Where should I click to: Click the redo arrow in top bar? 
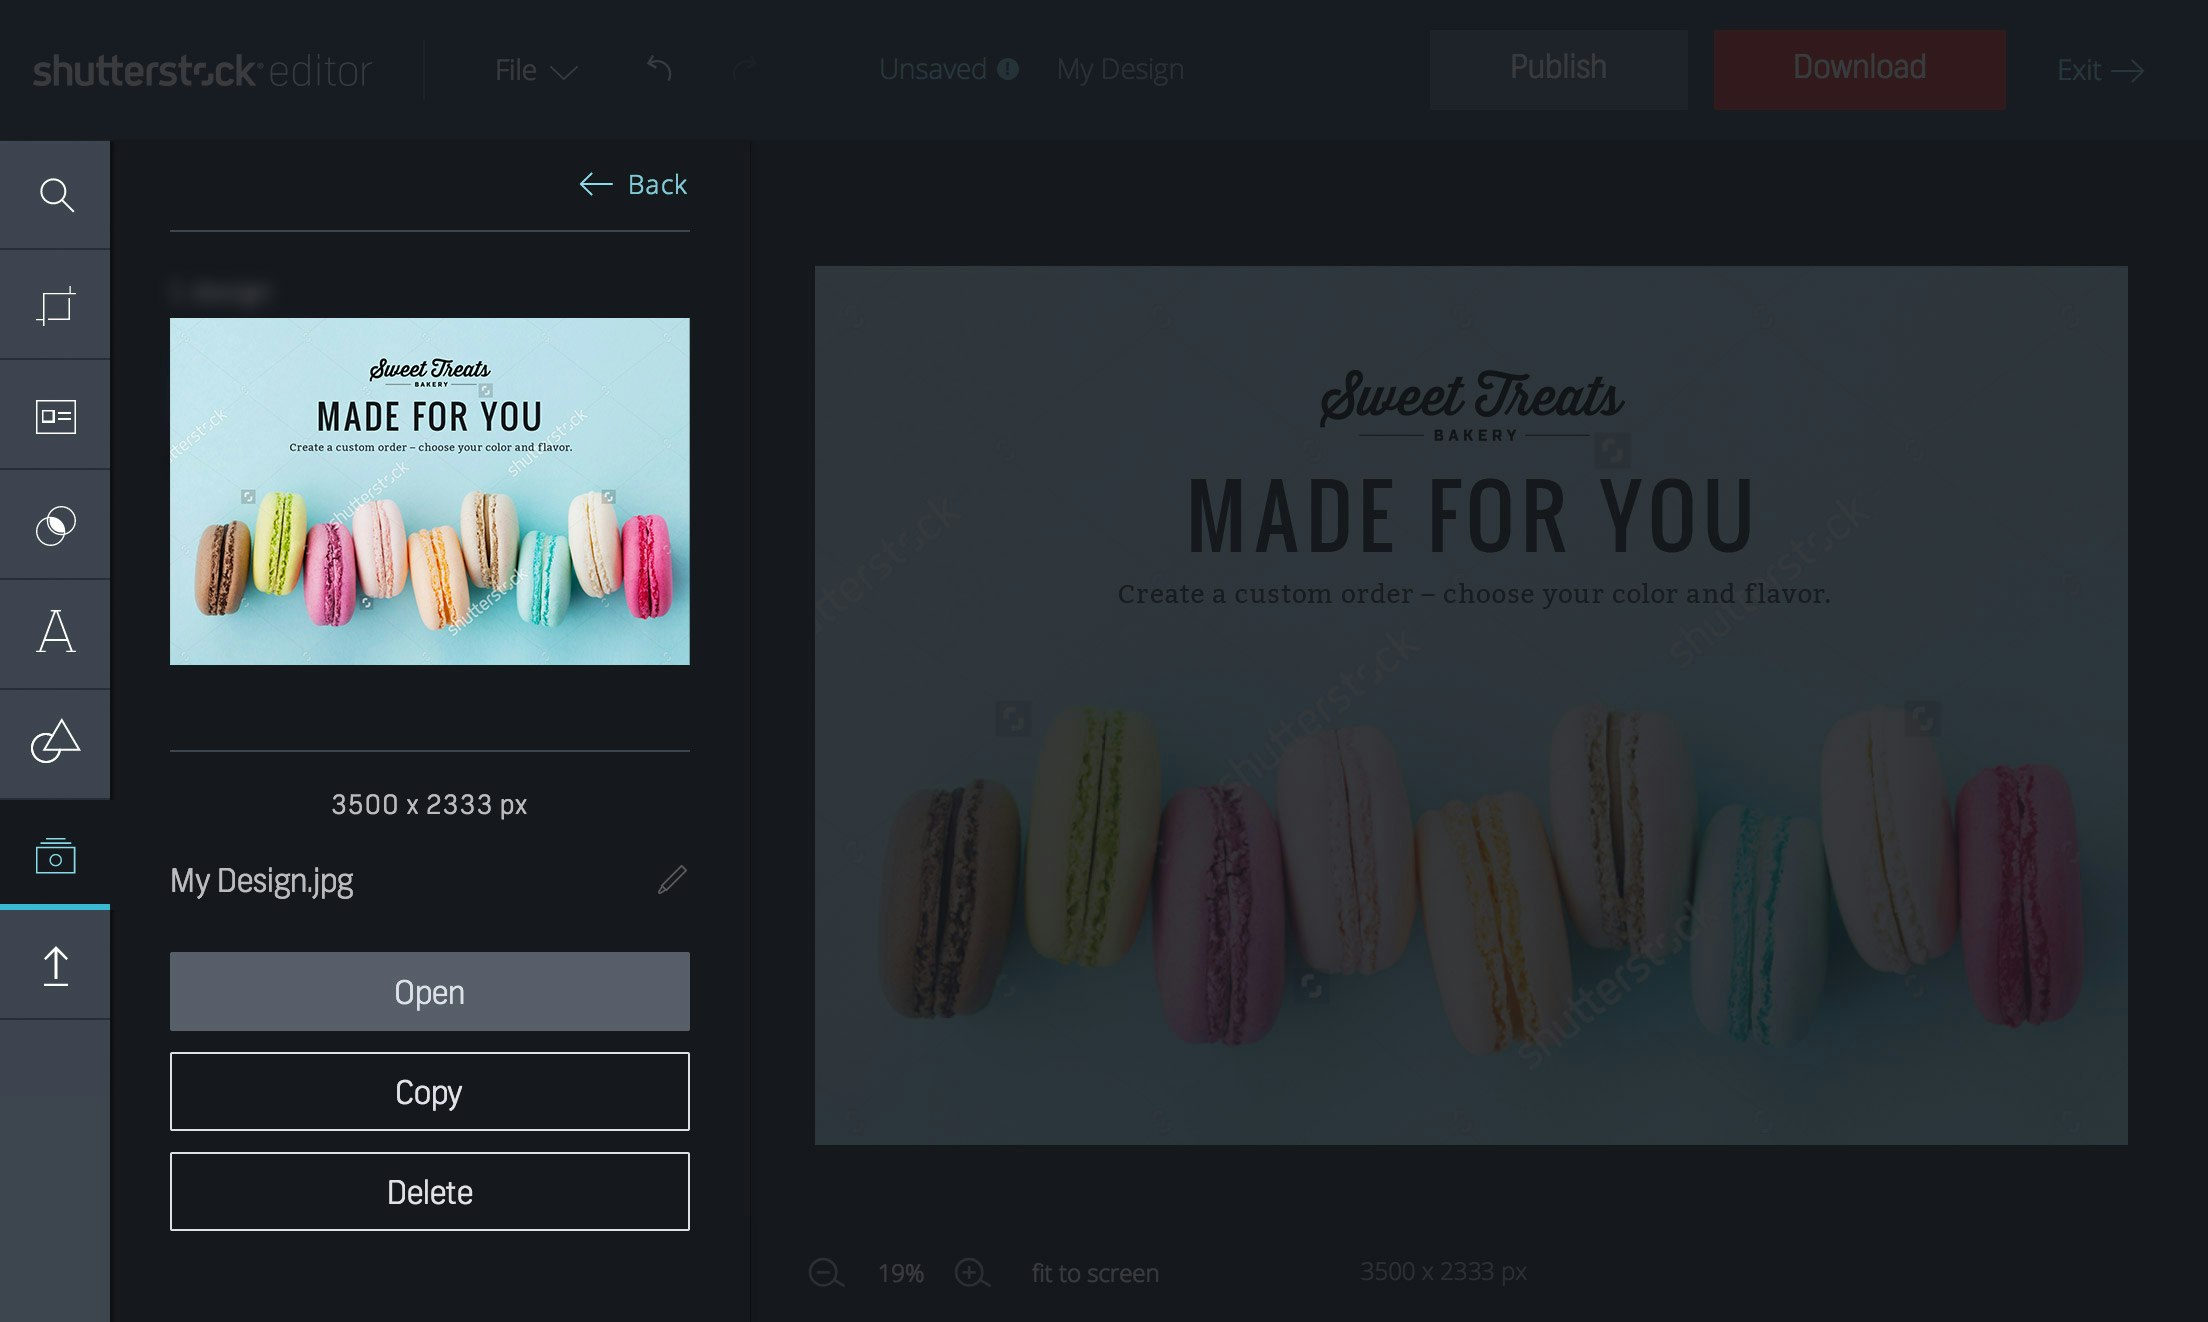coord(745,69)
